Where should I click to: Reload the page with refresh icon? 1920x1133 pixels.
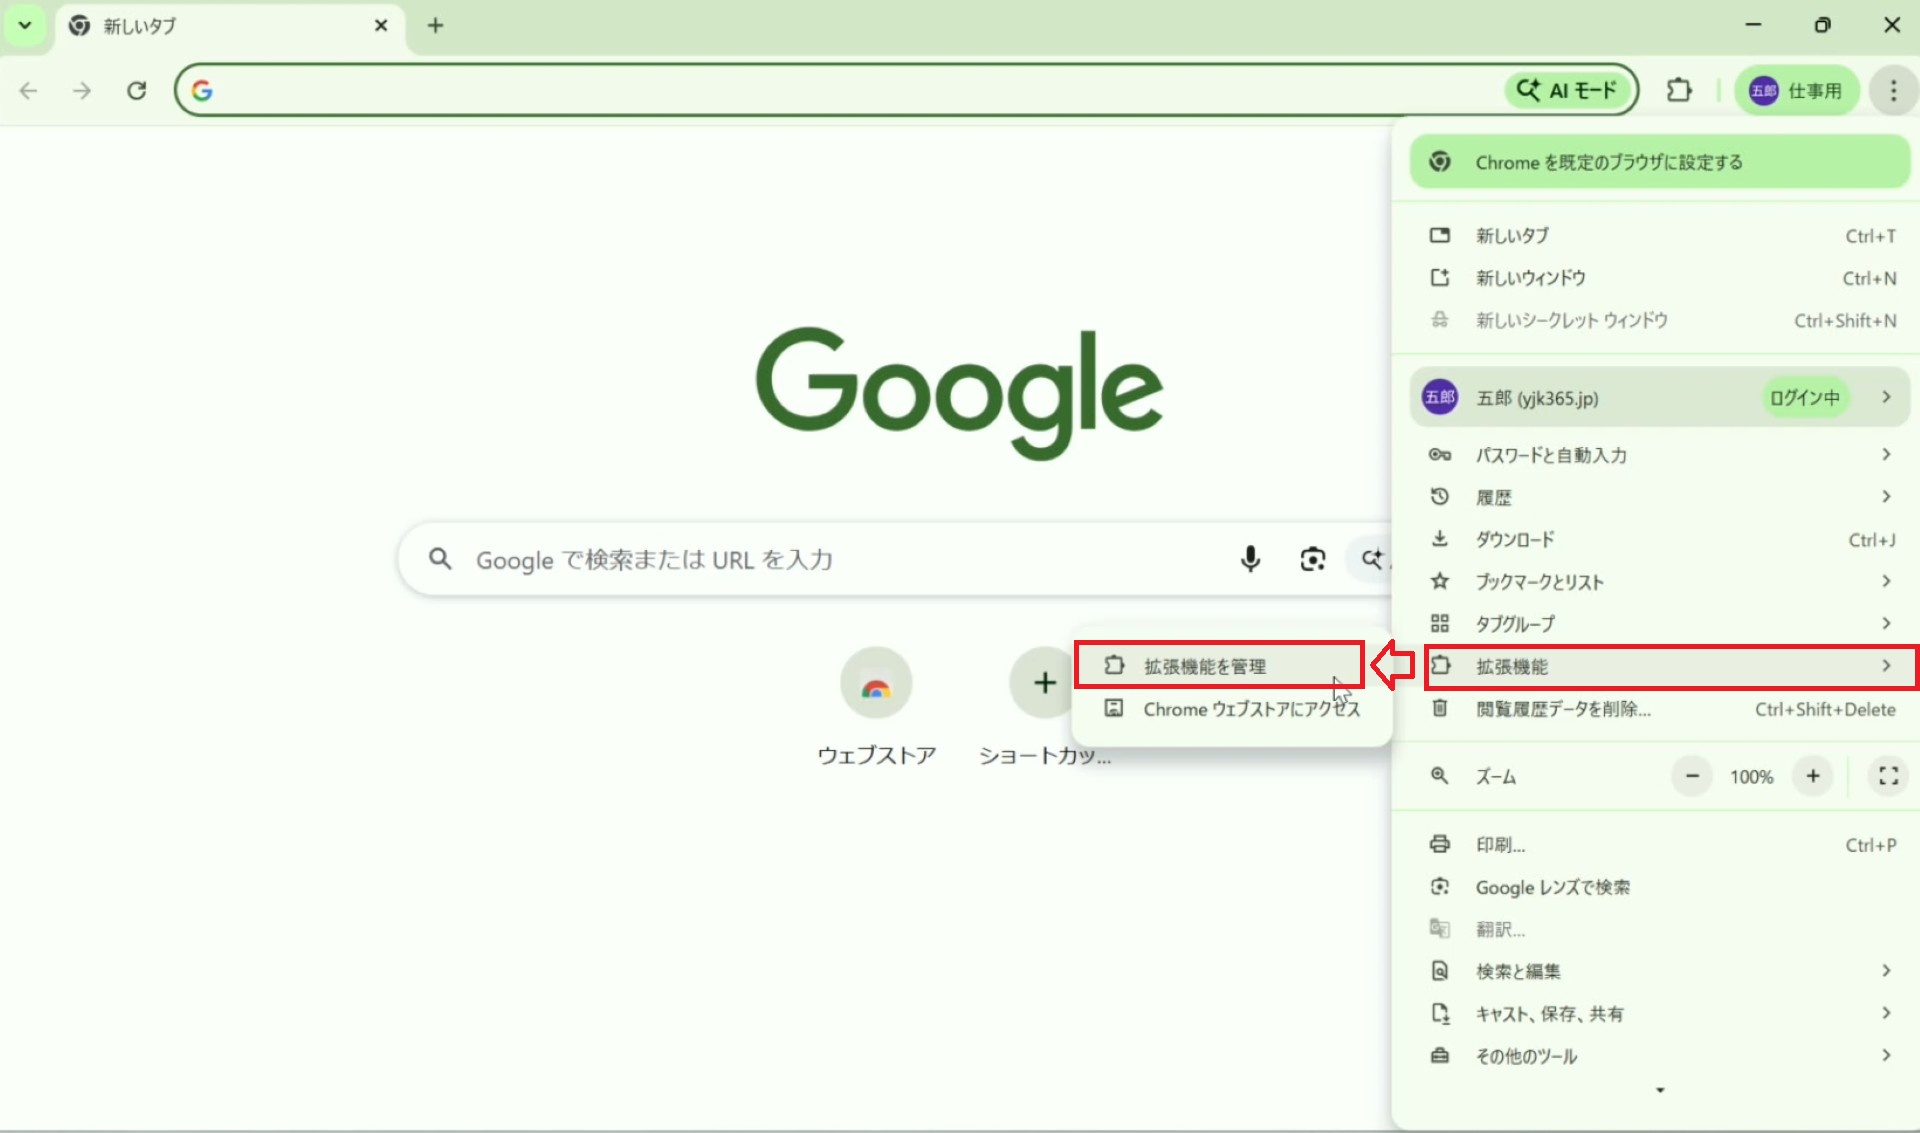click(137, 90)
